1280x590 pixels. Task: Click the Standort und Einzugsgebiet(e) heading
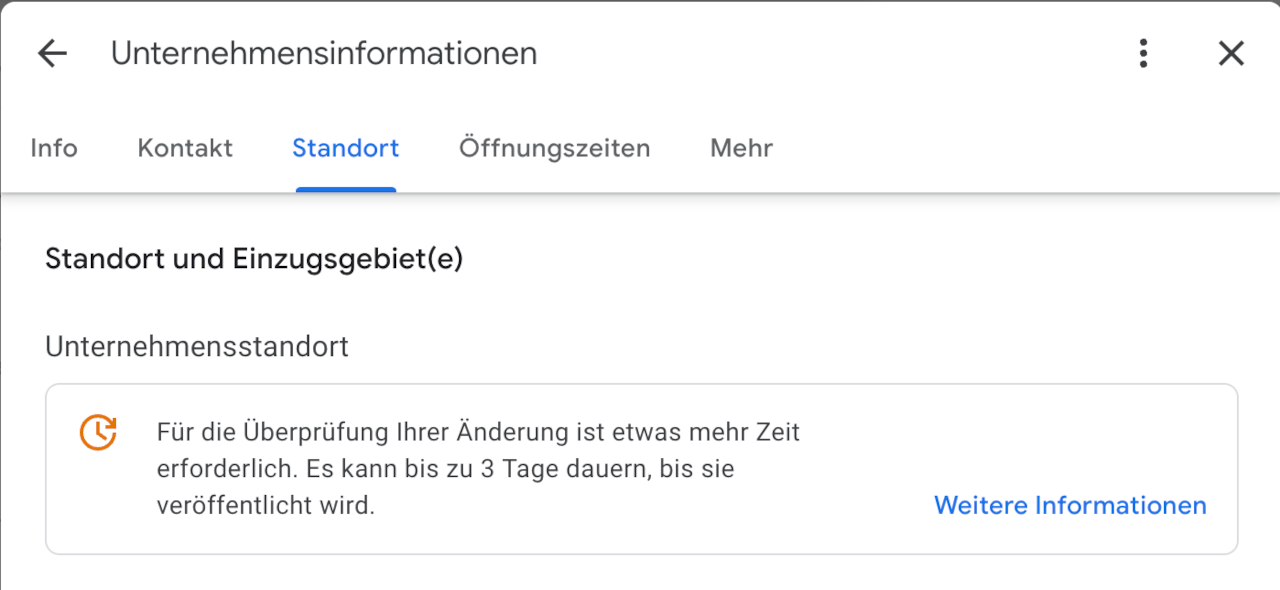click(254, 259)
